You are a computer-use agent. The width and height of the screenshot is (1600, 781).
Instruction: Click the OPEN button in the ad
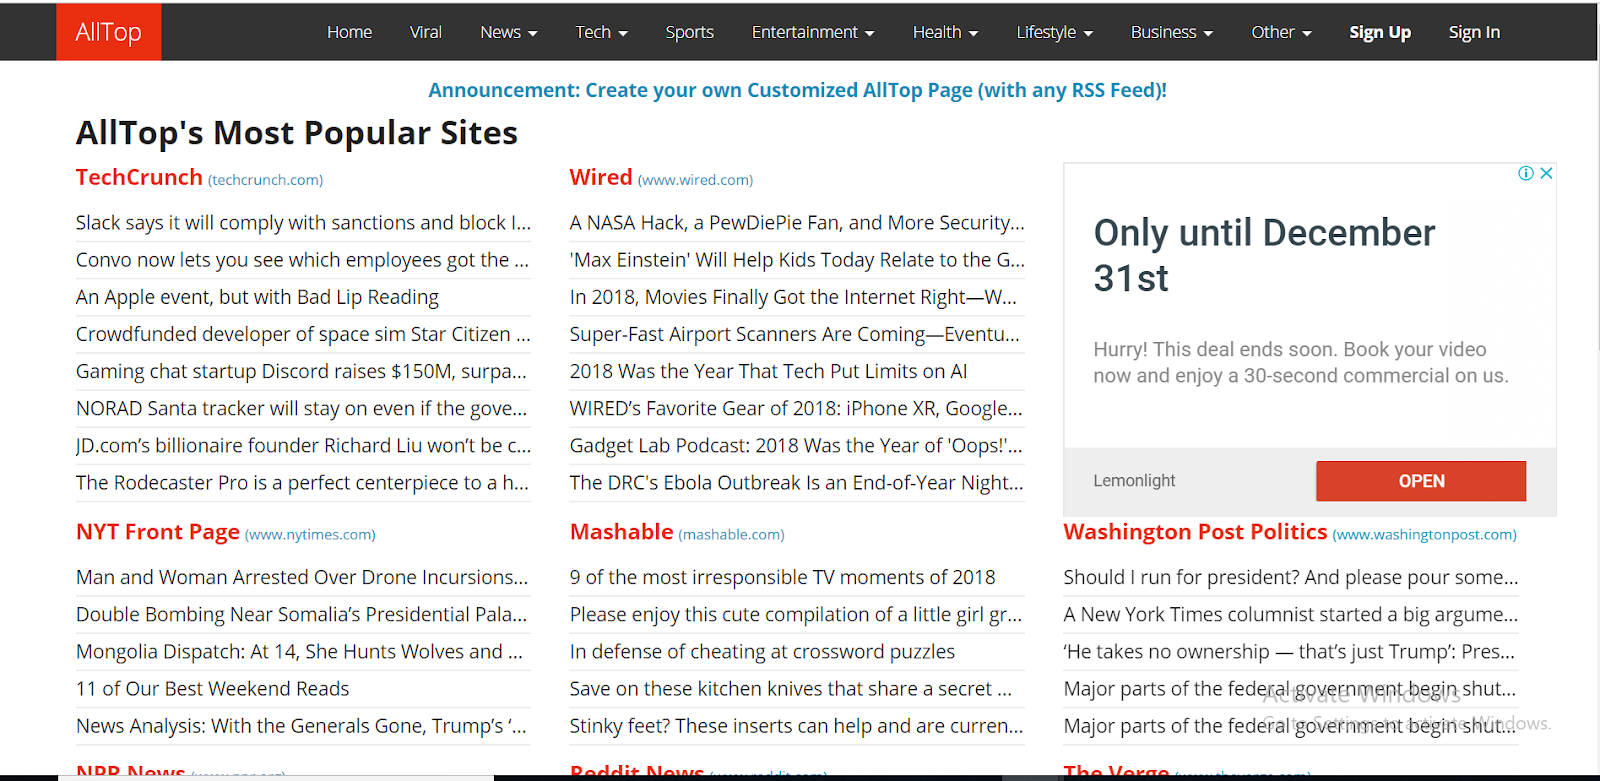pos(1421,481)
